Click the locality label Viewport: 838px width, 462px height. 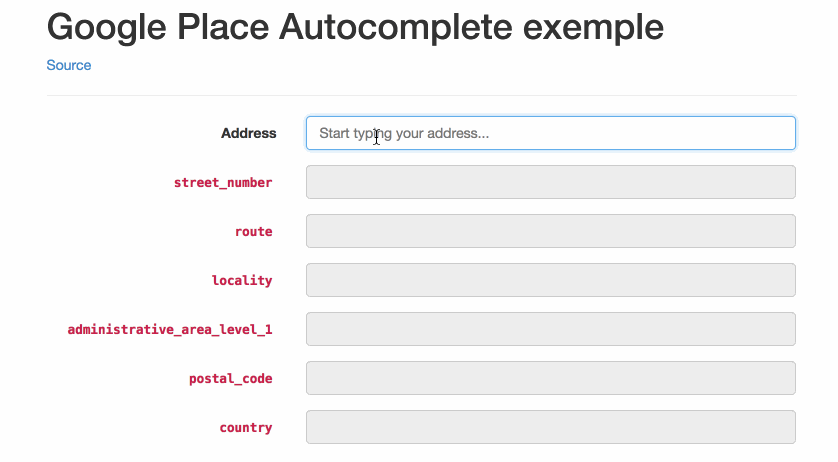click(242, 280)
